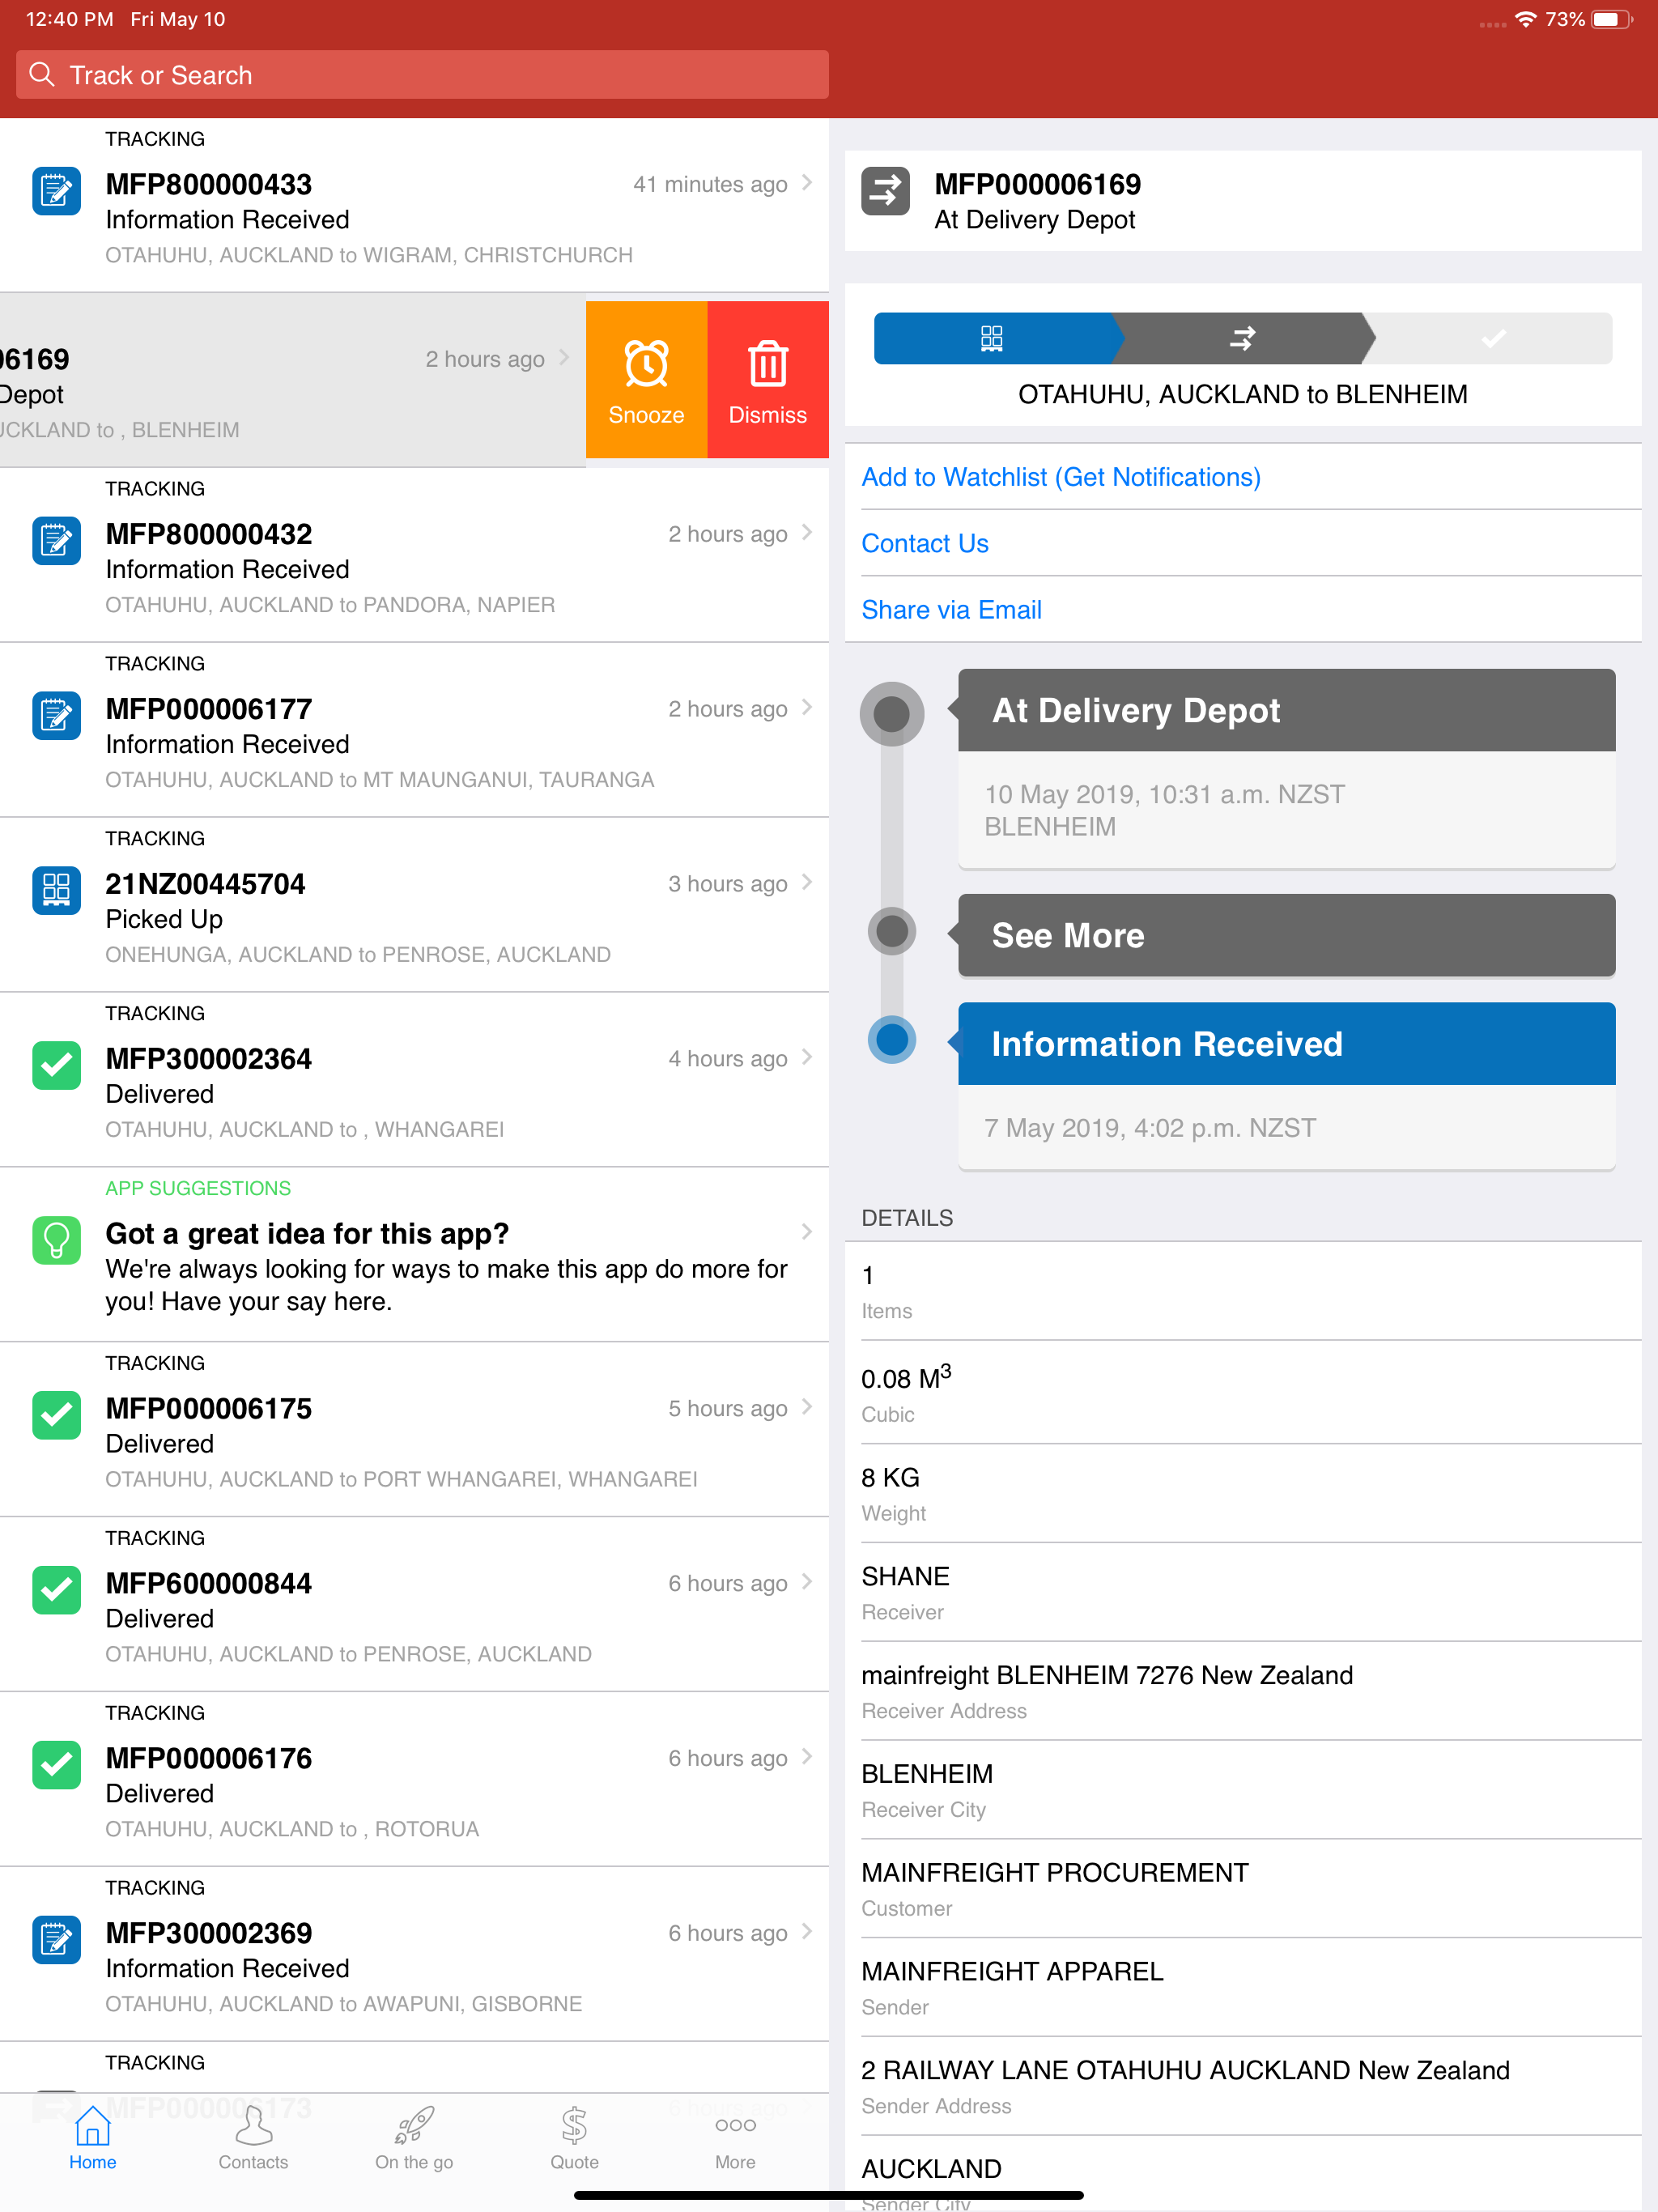Select receiver address 'mainfreight BLENHEIM 7276 New Zealand'
Image resolution: width=1658 pixels, height=2212 pixels.
pos(1107,1675)
